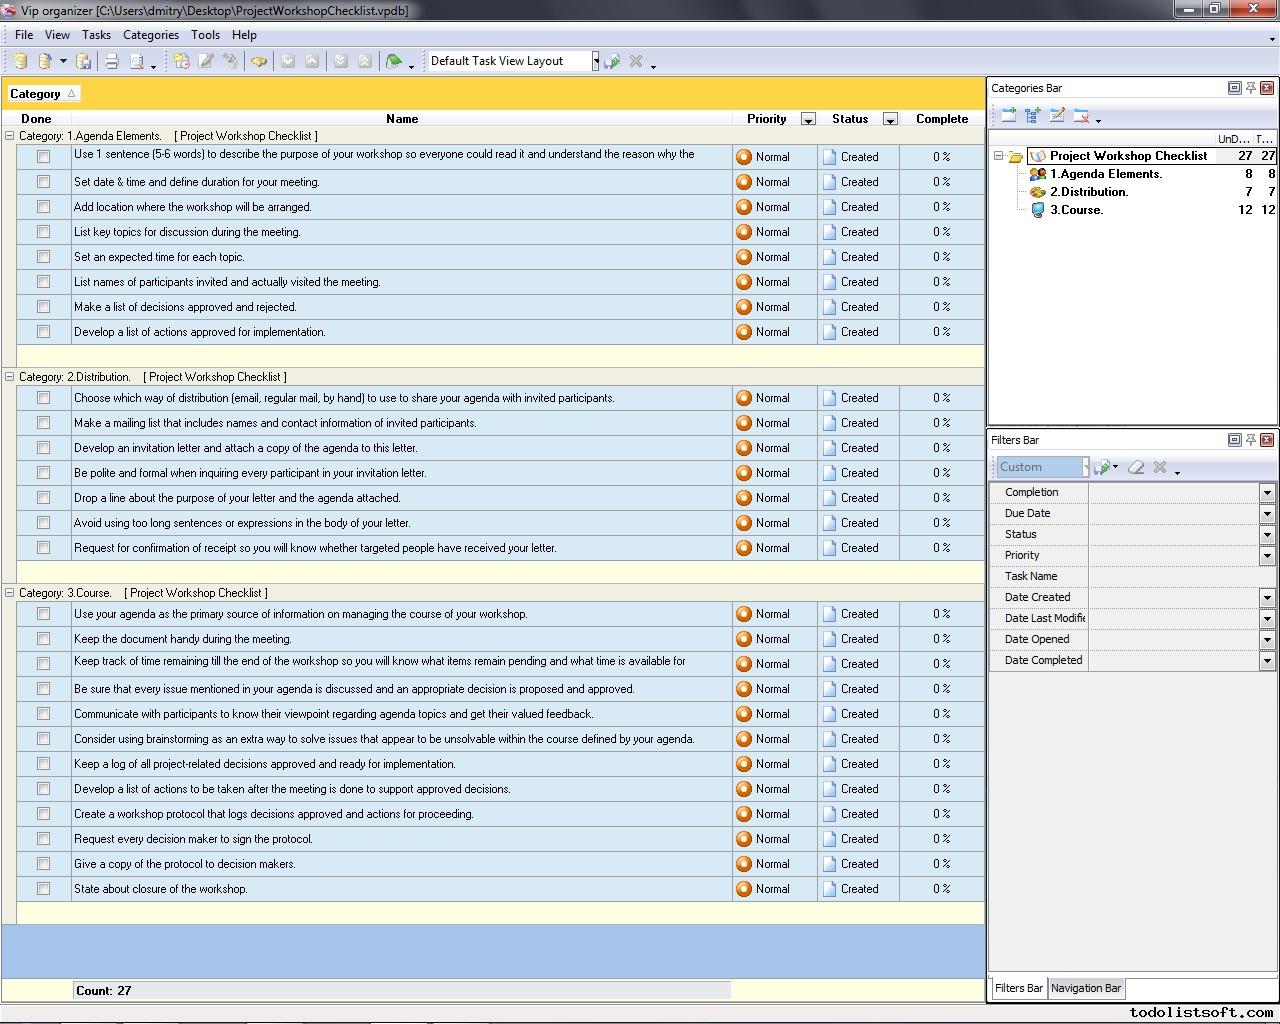Select 3.Course. in the categories tree
This screenshot has width=1280, height=1024.
pyautogui.click(x=1076, y=210)
